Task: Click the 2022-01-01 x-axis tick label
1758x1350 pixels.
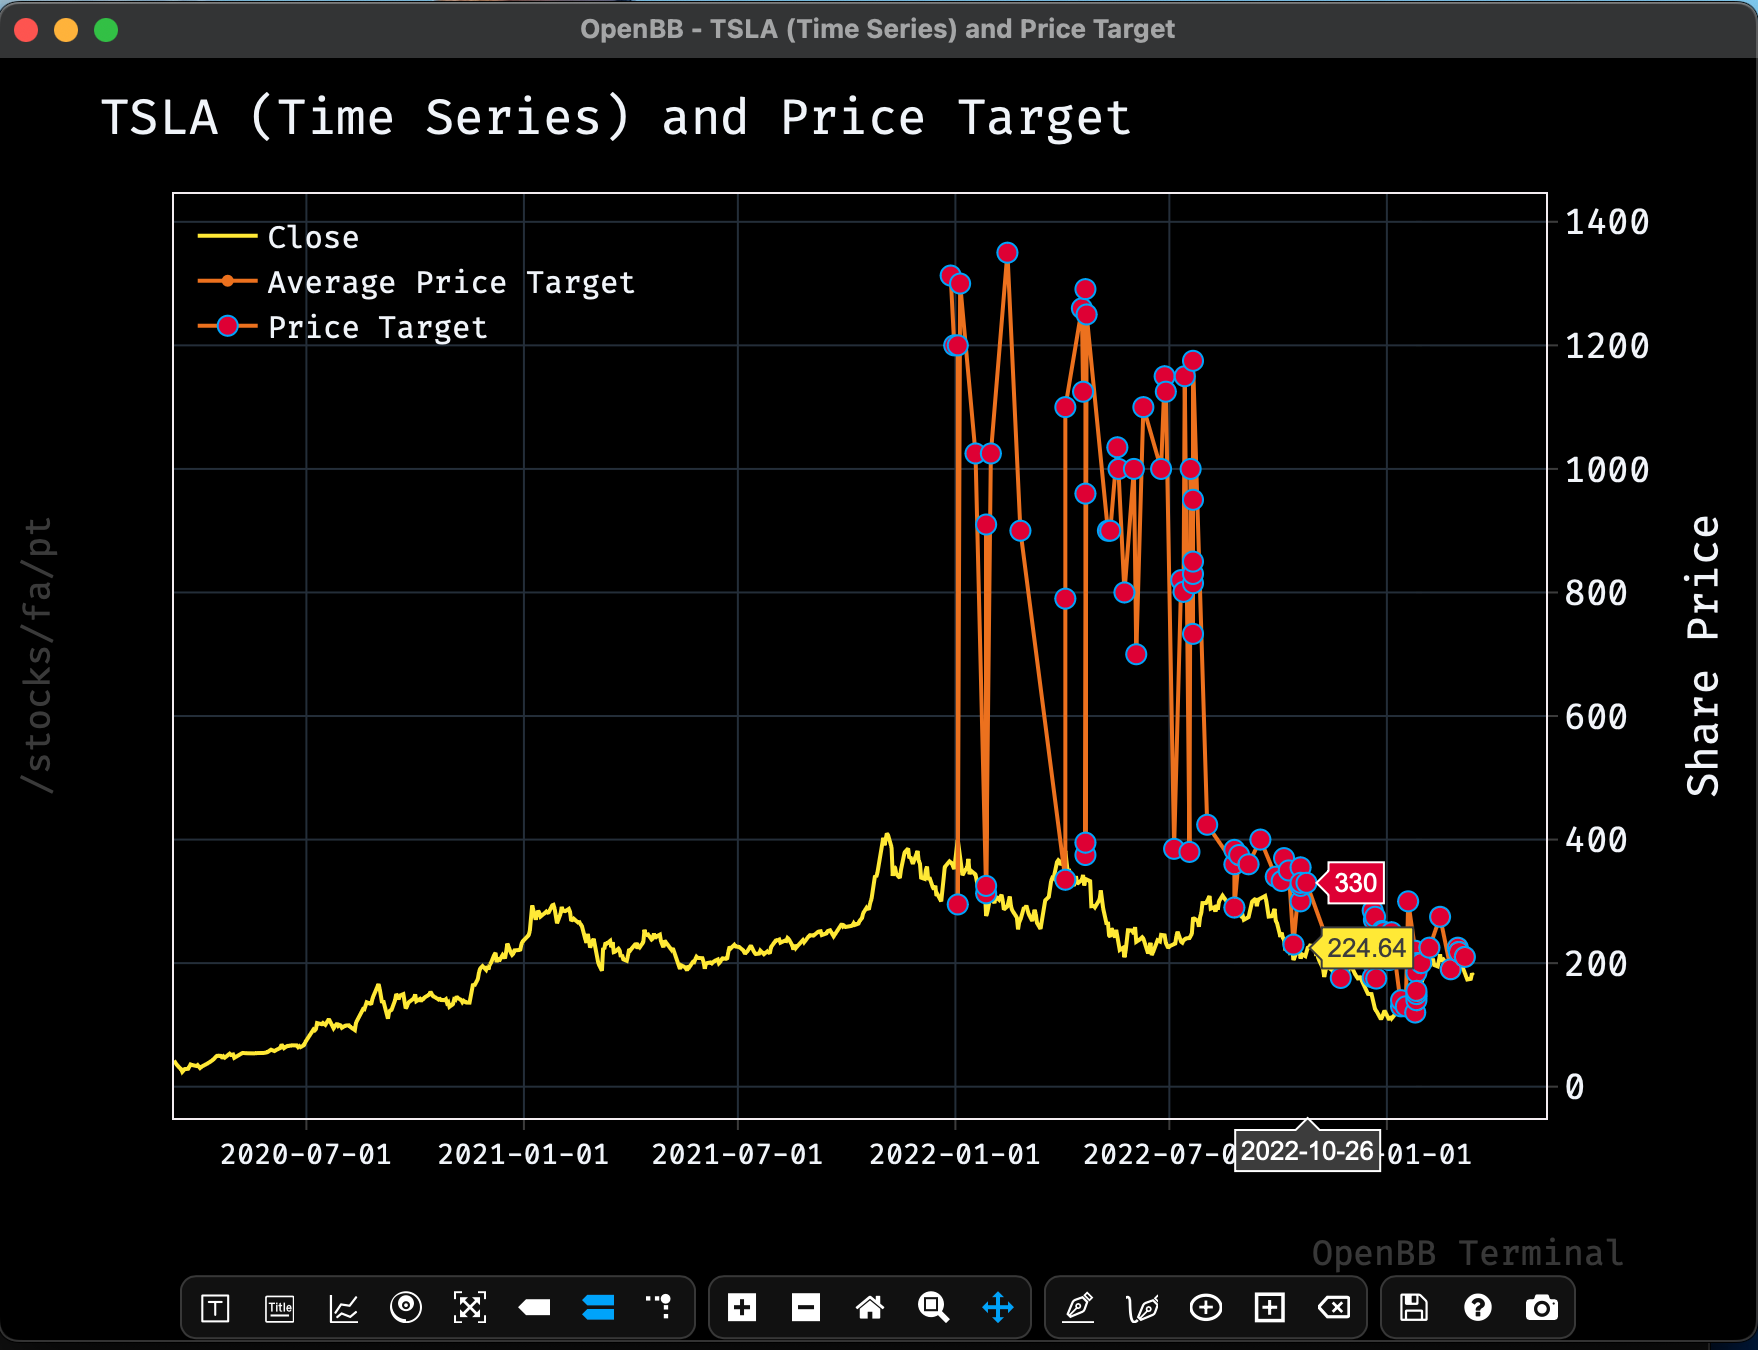Action: pos(955,1155)
